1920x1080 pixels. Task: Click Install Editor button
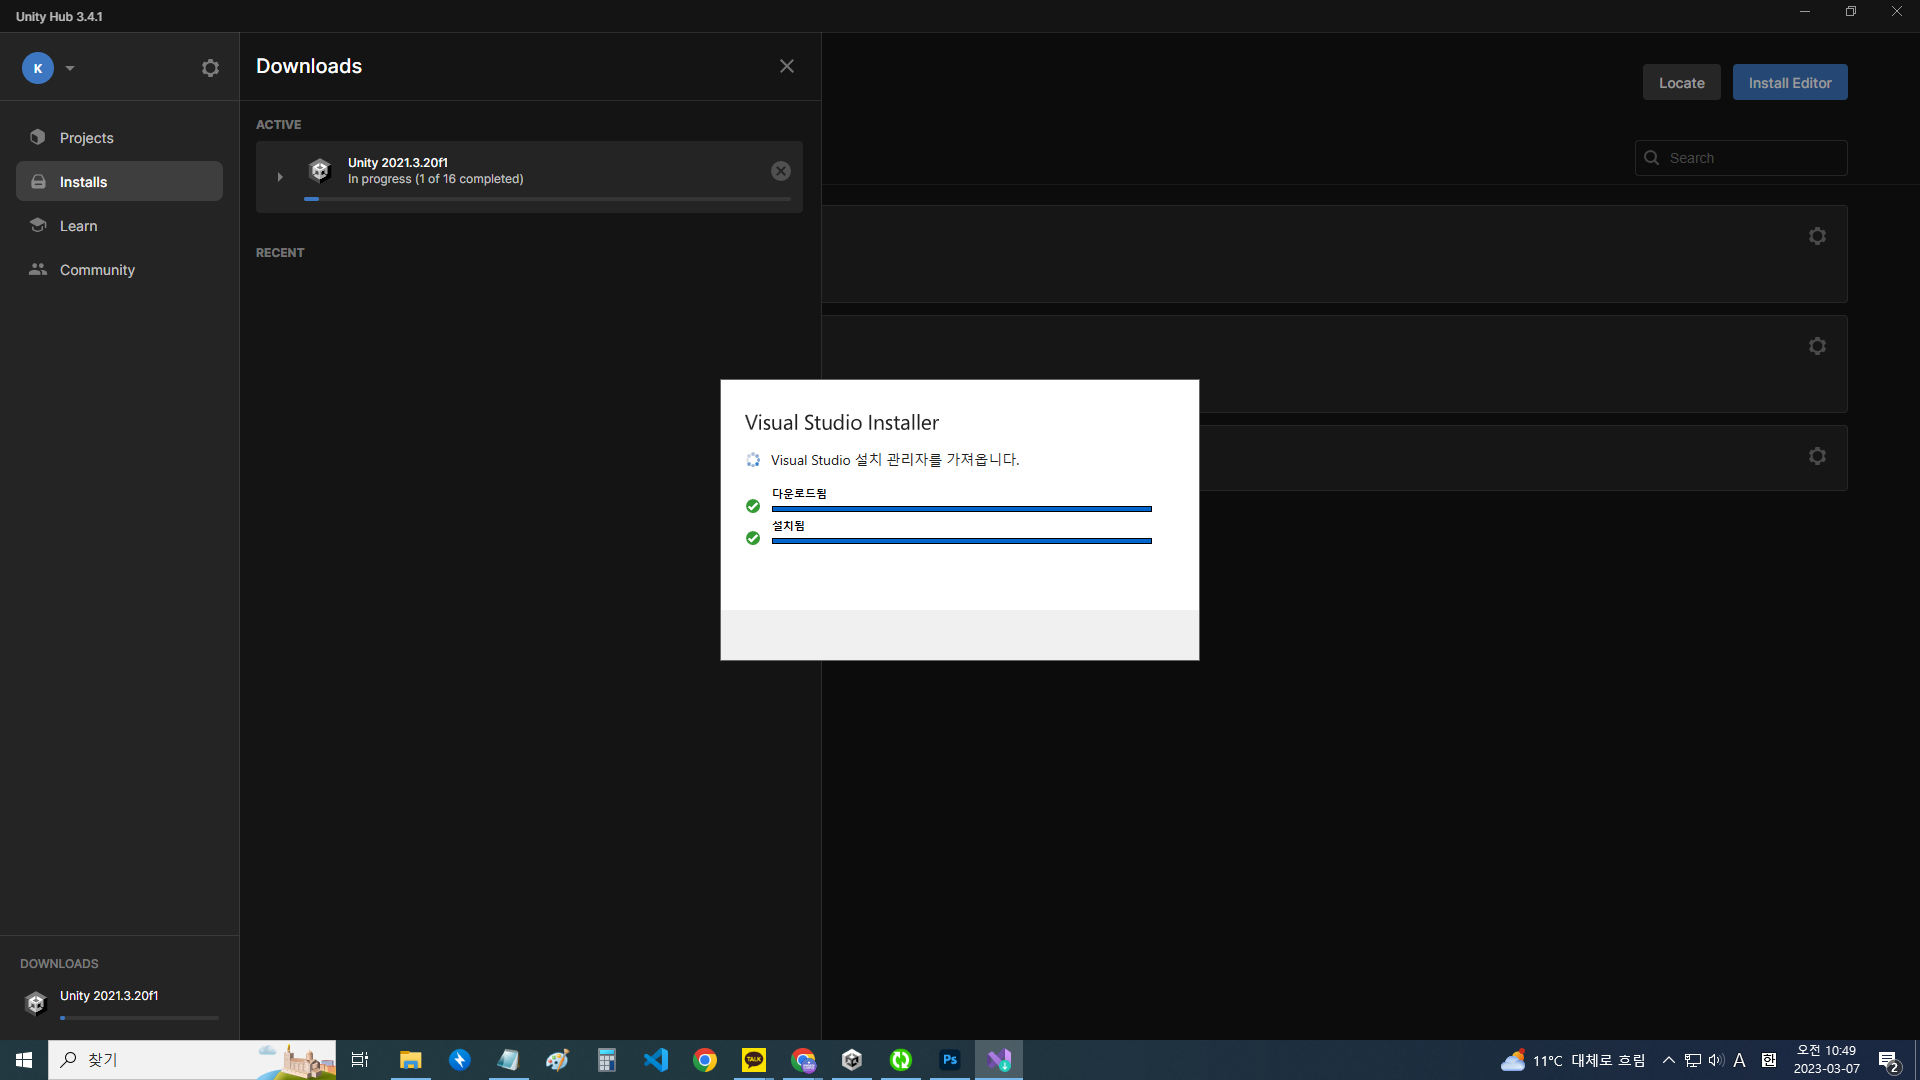pyautogui.click(x=1790, y=83)
